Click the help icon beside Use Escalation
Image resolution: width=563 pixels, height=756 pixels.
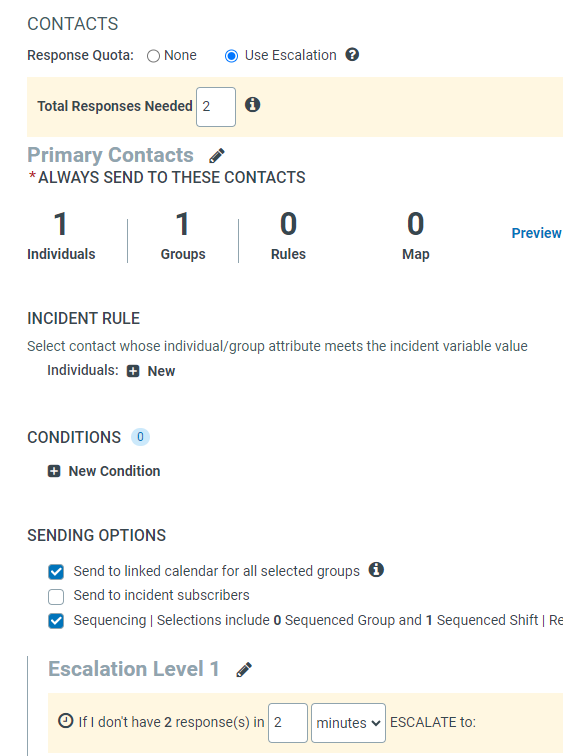[352, 54]
